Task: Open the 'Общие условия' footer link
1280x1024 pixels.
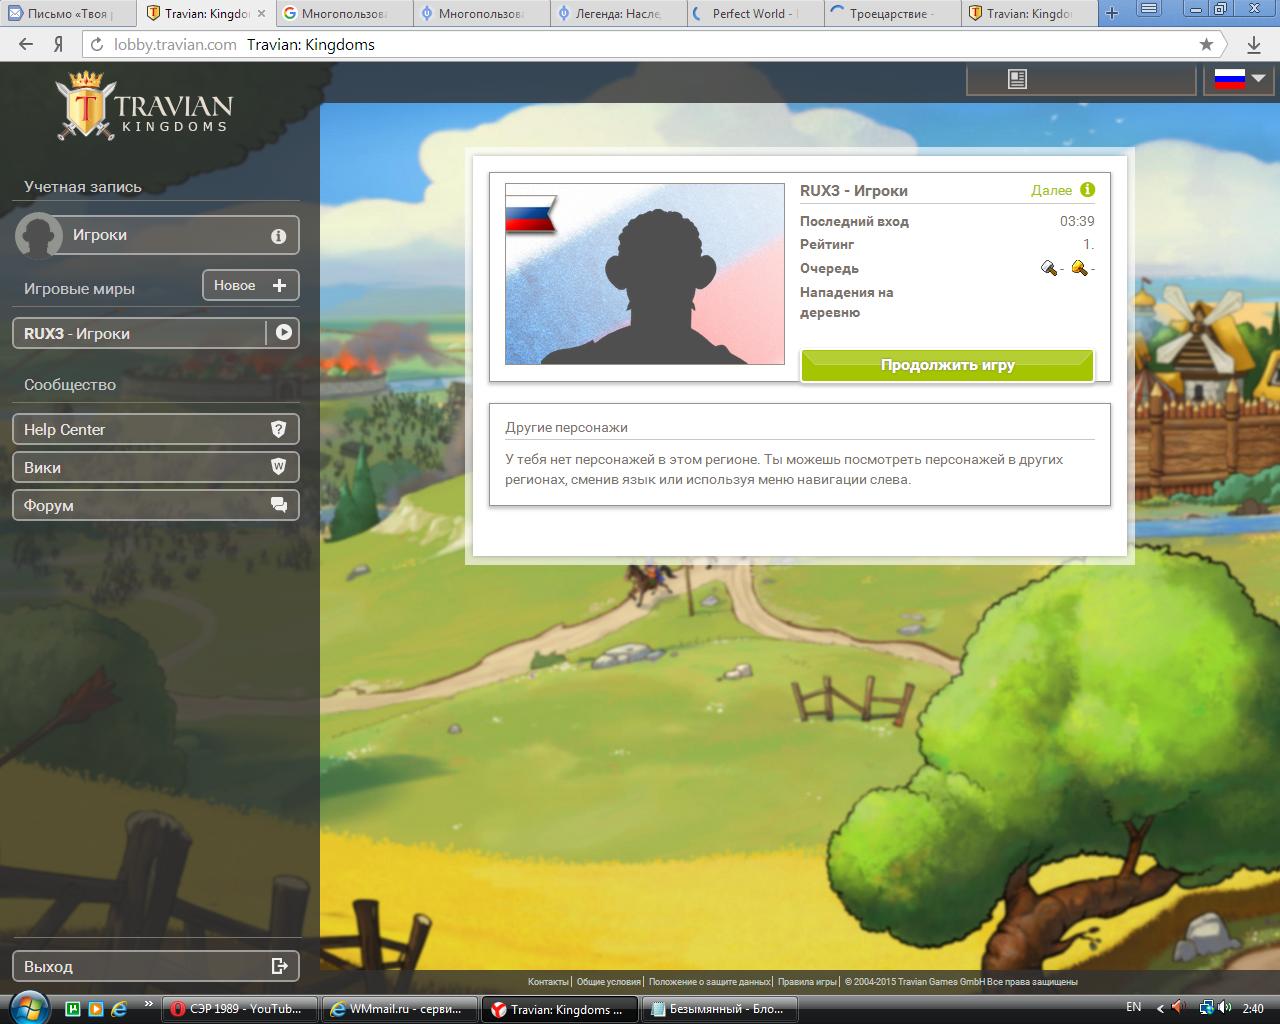Action: (x=609, y=982)
